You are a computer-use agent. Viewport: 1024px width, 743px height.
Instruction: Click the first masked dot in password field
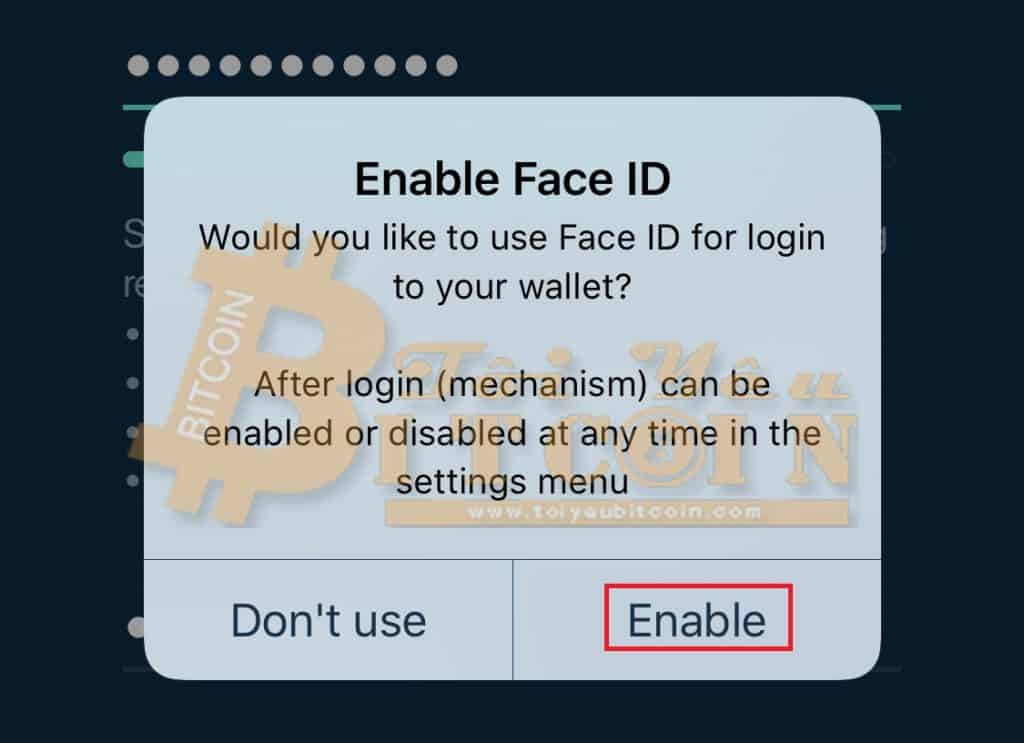coord(138,65)
